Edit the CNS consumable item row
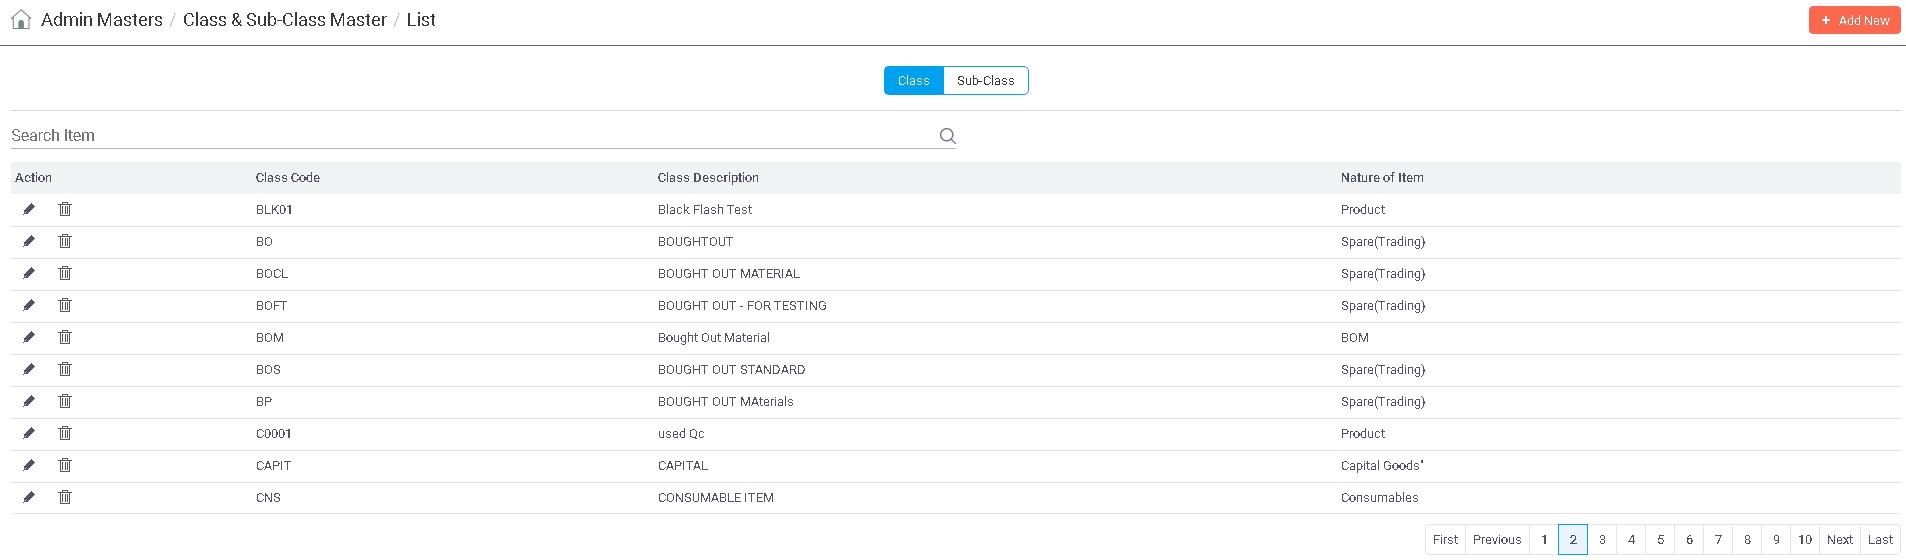The image size is (1906, 560). tap(29, 497)
